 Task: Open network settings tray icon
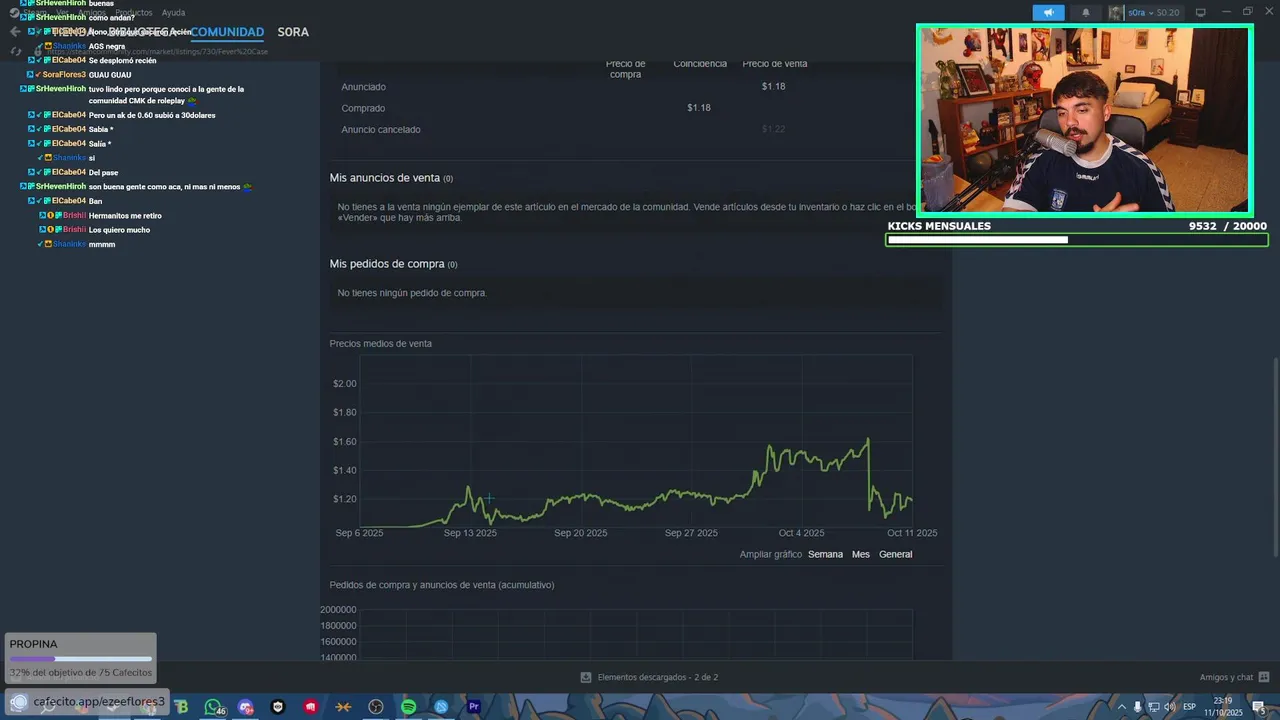pyautogui.click(x=1153, y=707)
